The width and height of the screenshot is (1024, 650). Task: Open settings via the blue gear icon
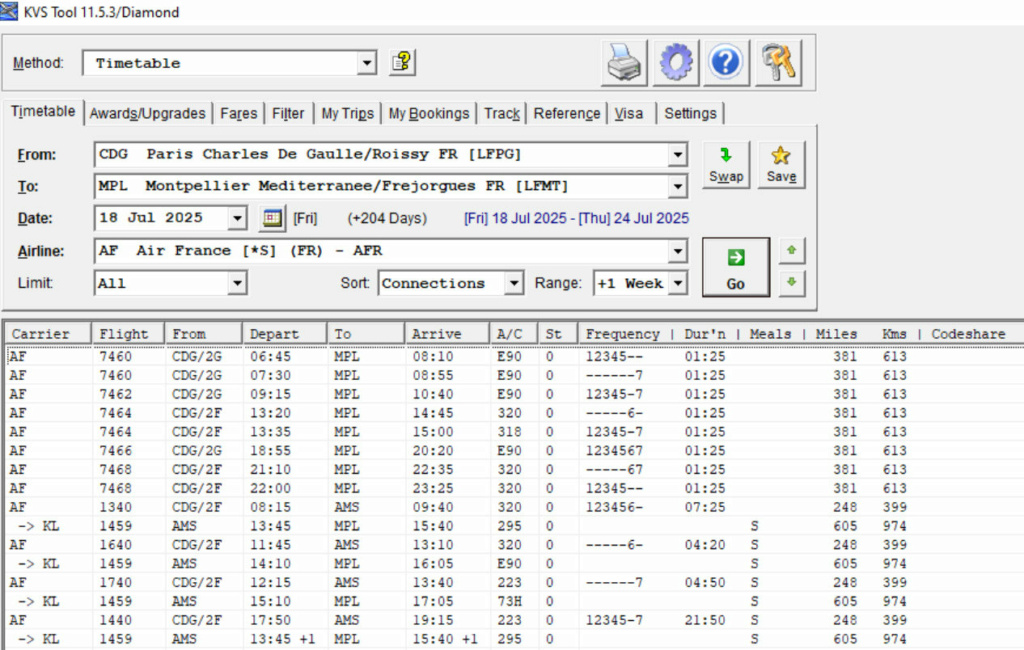click(x=675, y=63)
